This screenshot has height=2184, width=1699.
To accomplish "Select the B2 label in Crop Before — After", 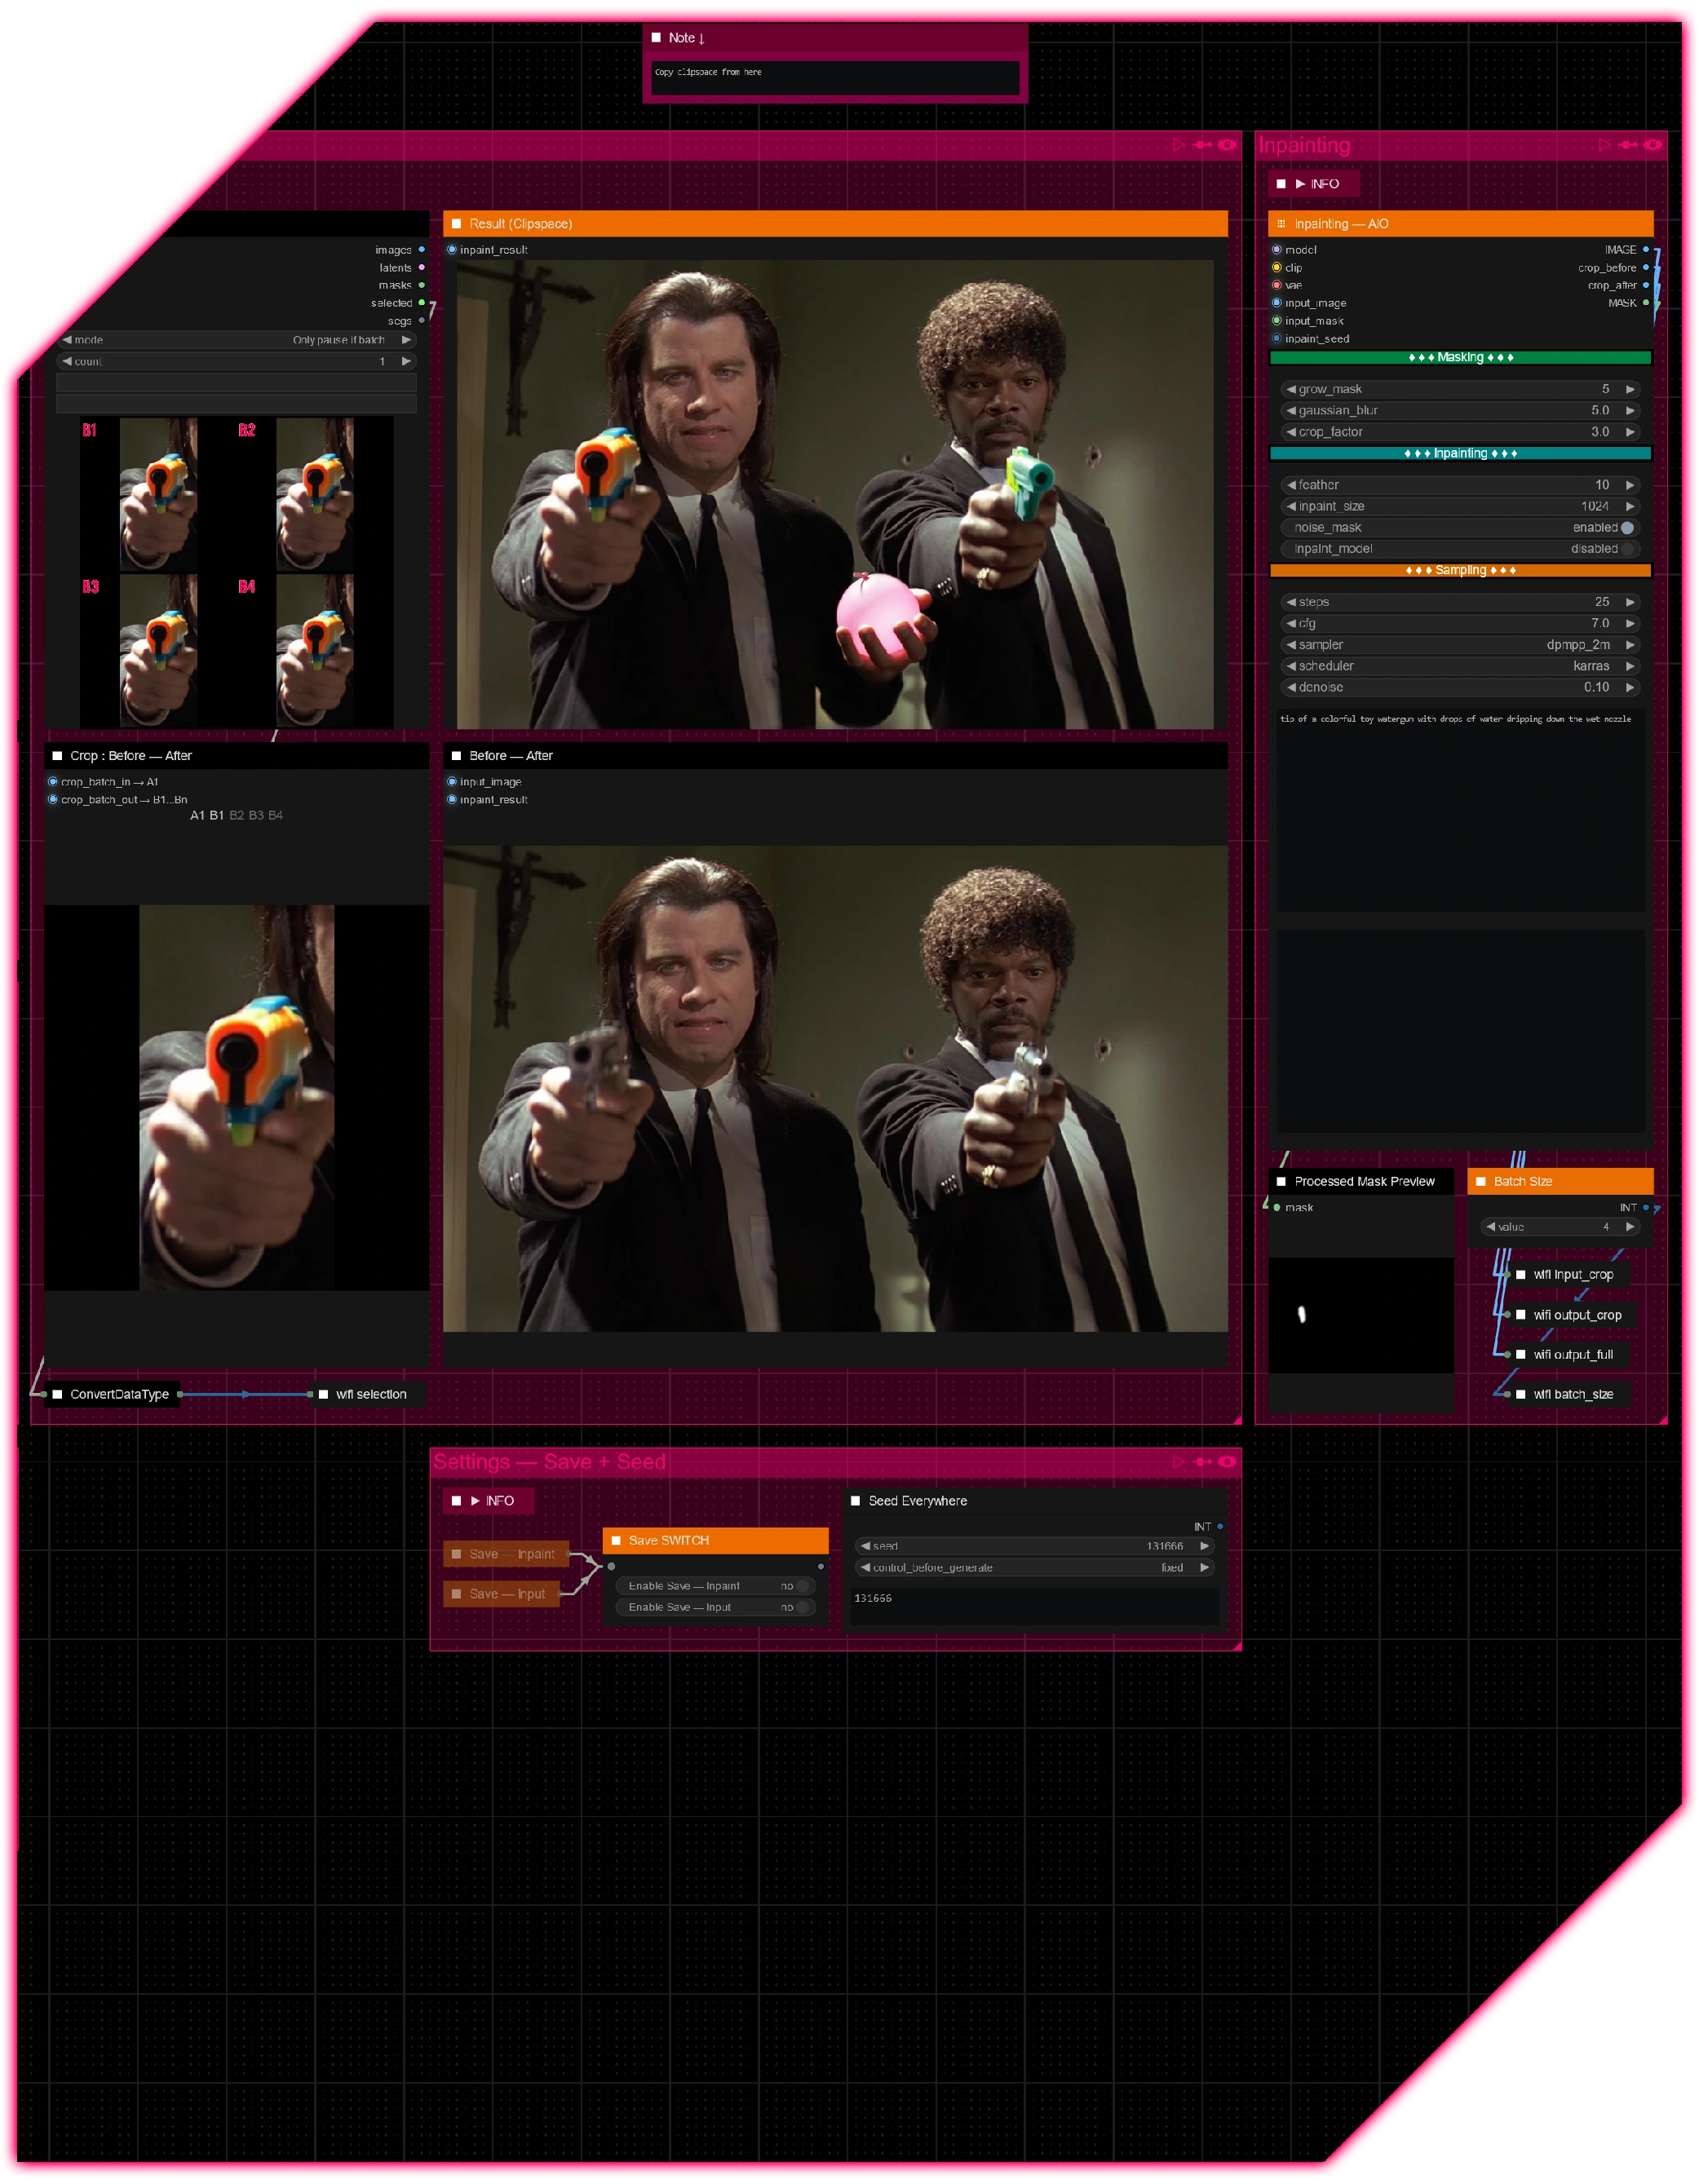I will point(236,816).
